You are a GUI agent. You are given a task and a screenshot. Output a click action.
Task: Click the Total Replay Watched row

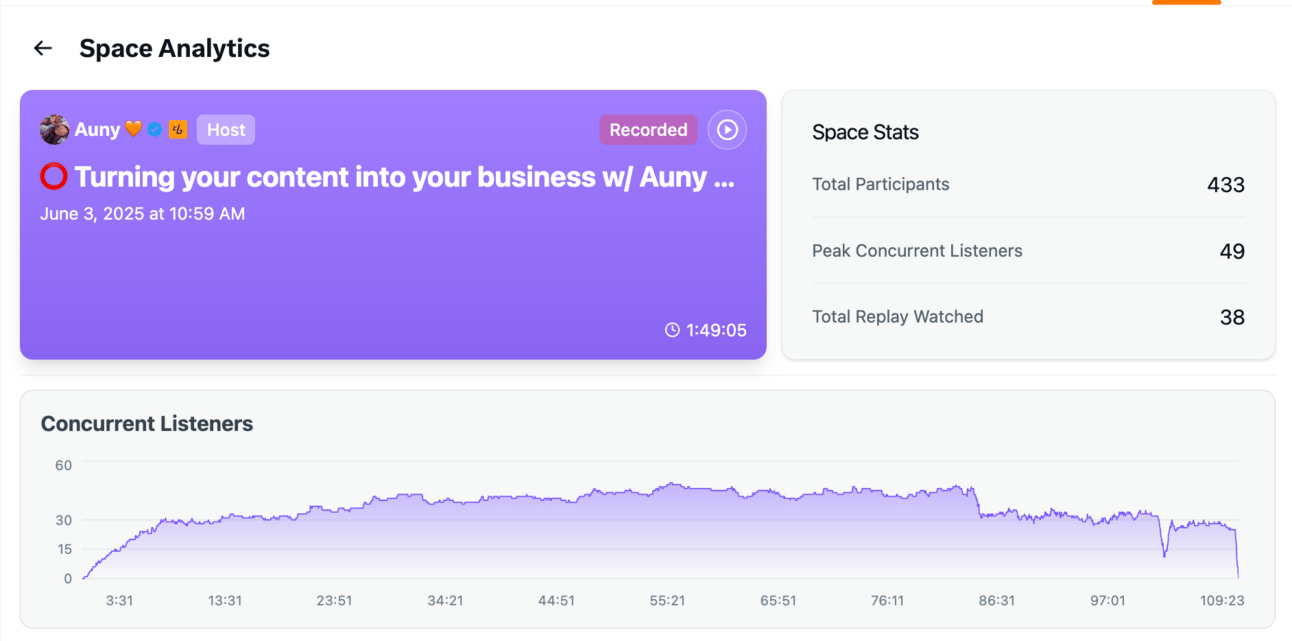[1028, 317]
